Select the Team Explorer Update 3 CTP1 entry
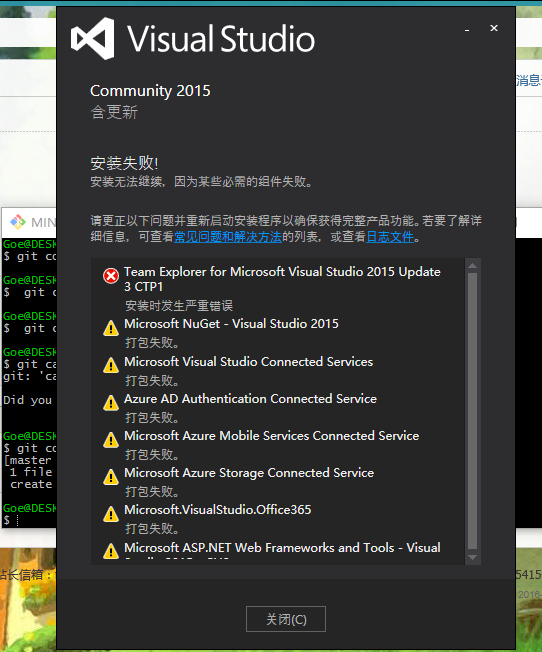Image resolution: width=542 pixels, height=652 pixels. pos(282,279)
